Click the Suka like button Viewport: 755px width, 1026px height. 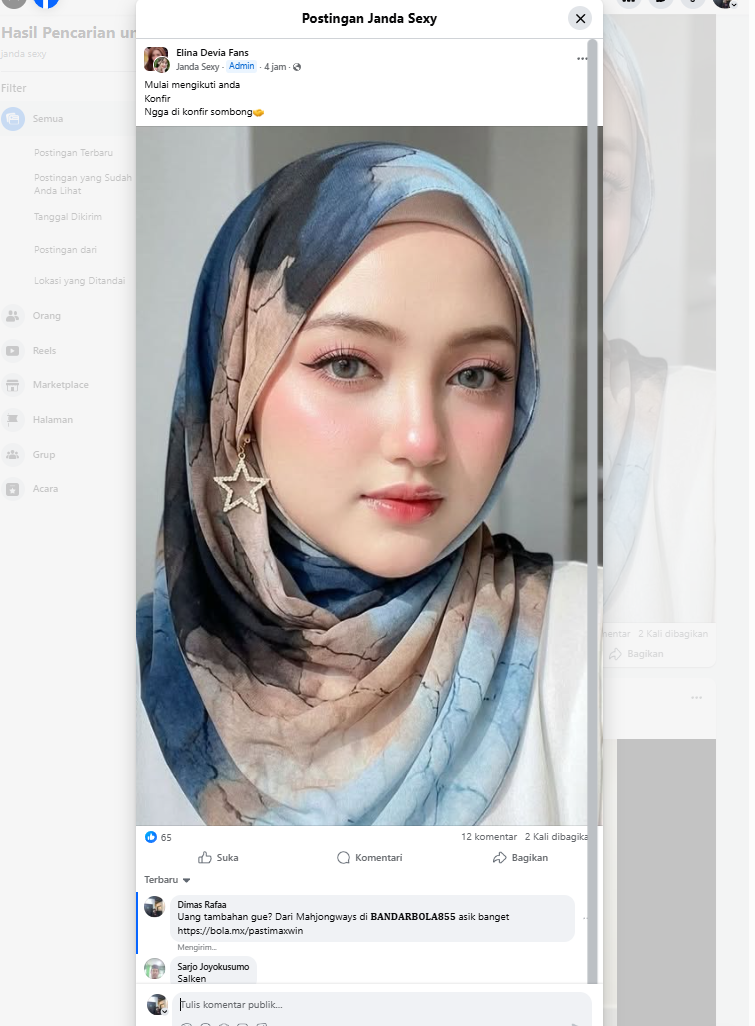218,858
